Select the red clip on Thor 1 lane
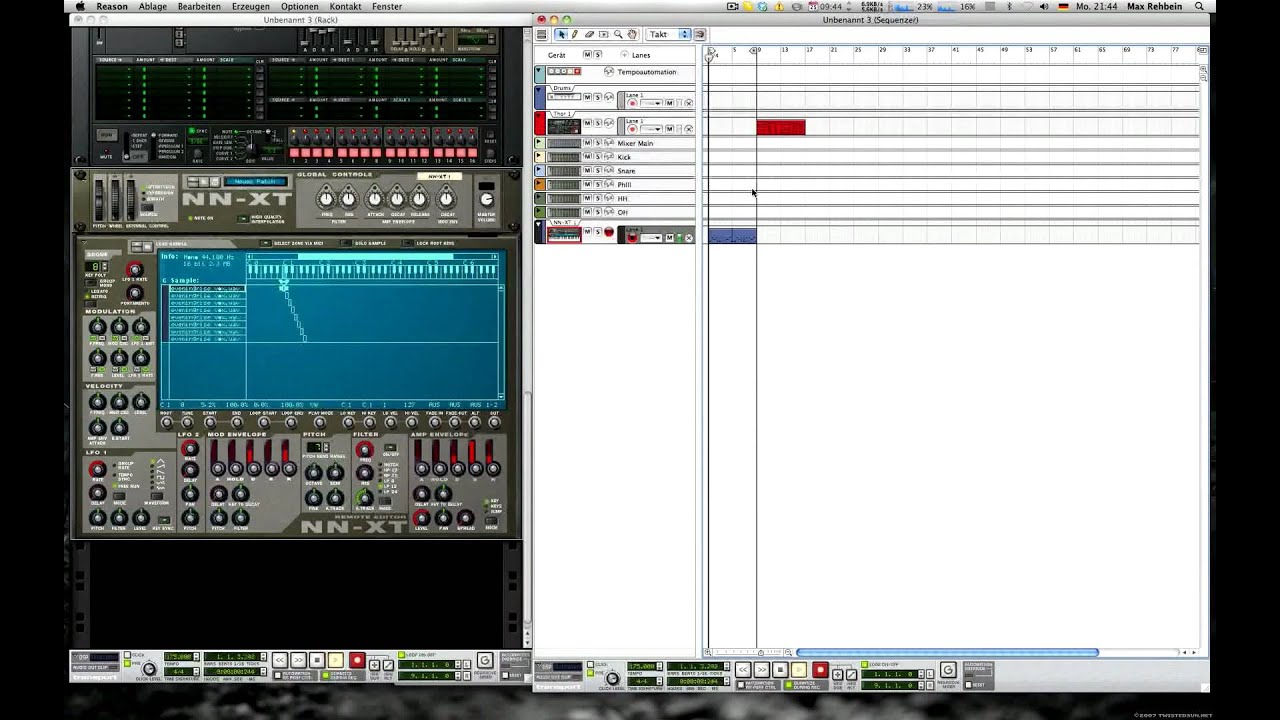 point(781,127)
